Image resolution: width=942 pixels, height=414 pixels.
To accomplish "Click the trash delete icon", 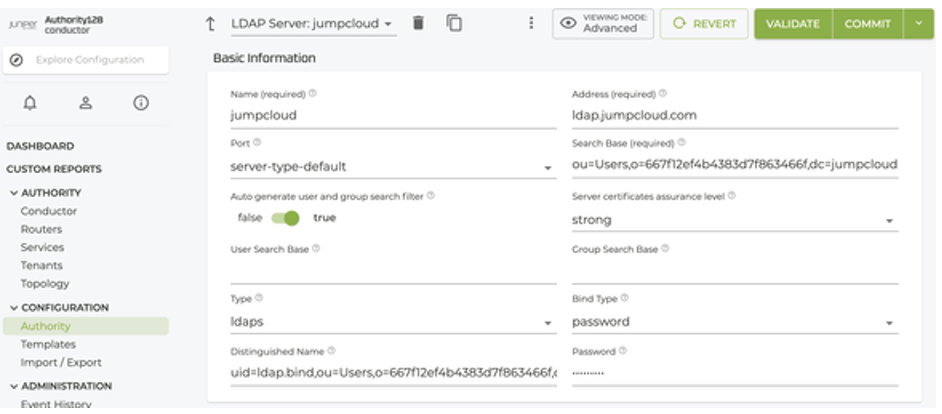I will (419, 23).
